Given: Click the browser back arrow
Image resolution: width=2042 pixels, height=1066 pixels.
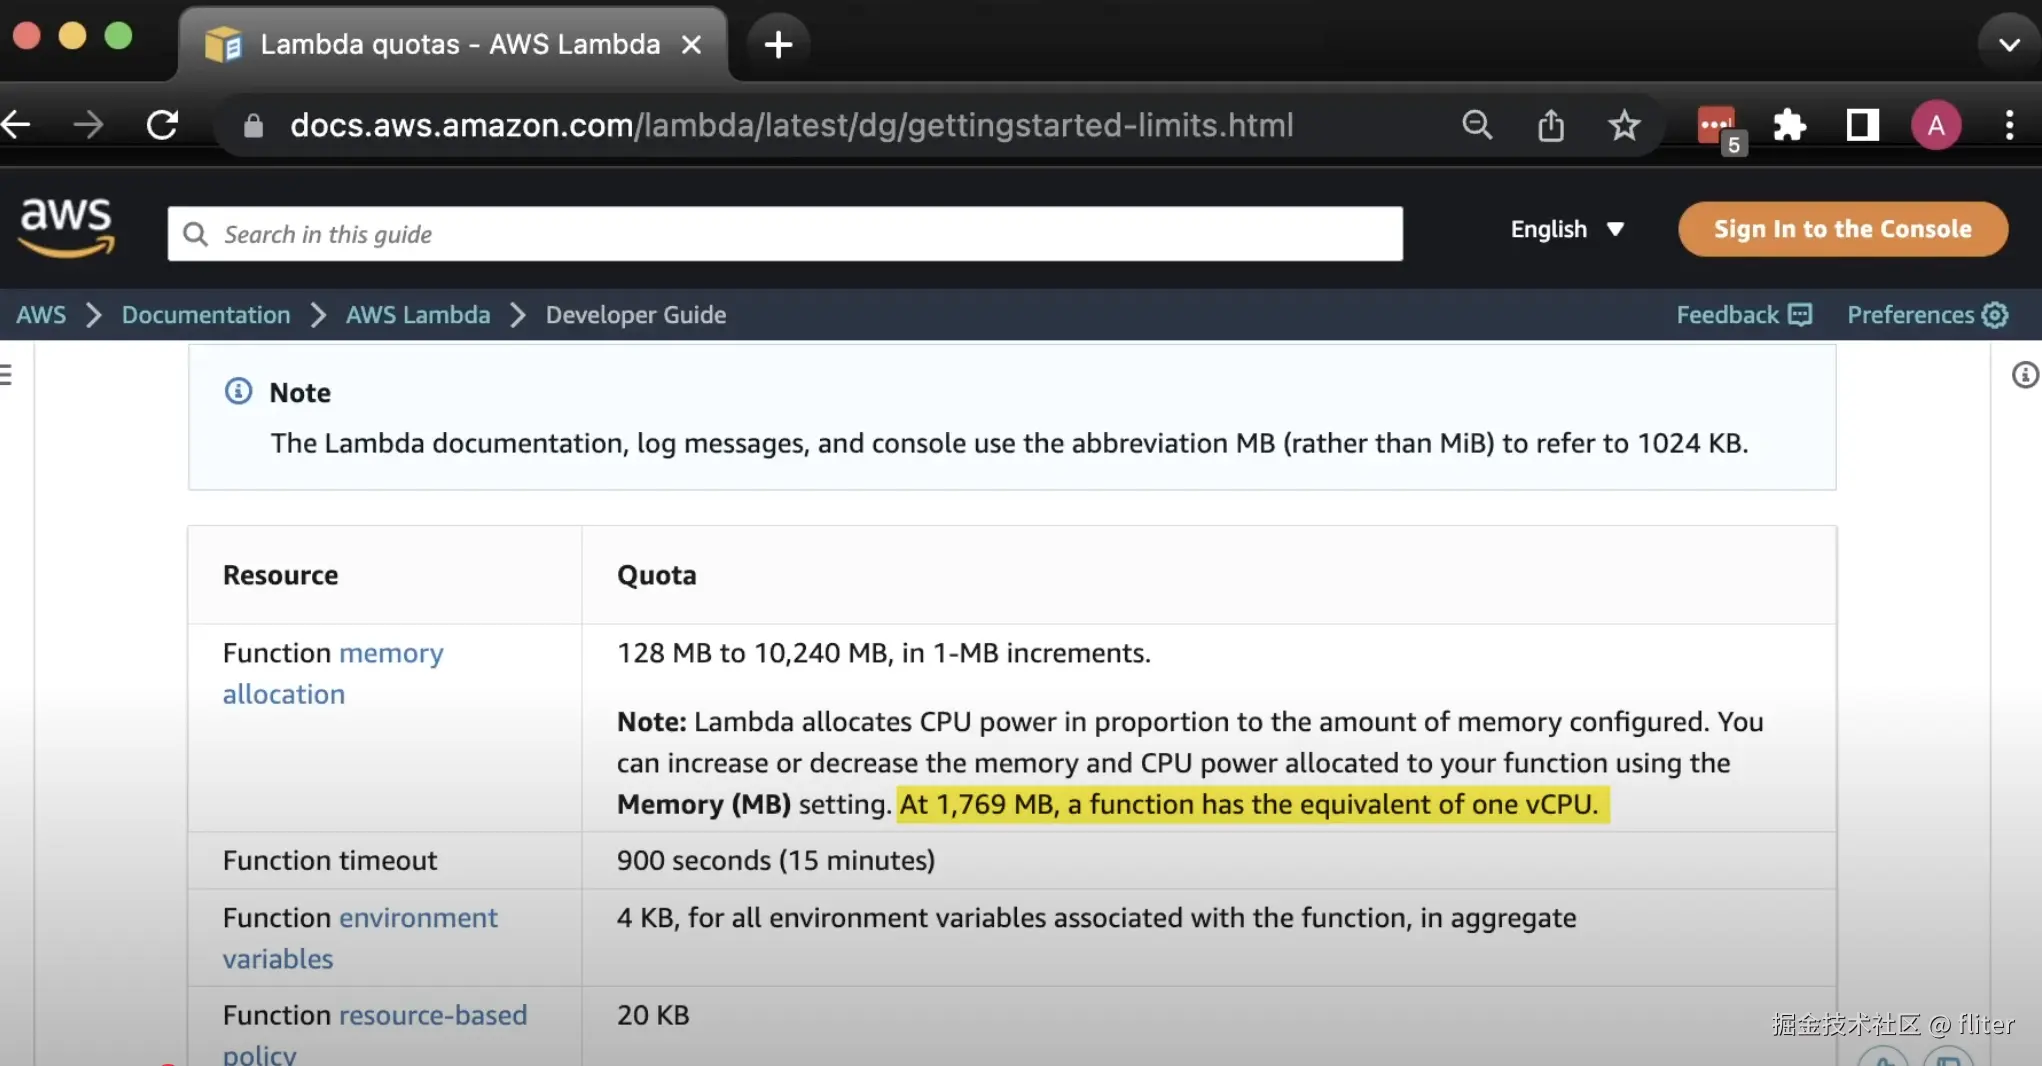Looking at the screenshot, I should coord(17,125).
